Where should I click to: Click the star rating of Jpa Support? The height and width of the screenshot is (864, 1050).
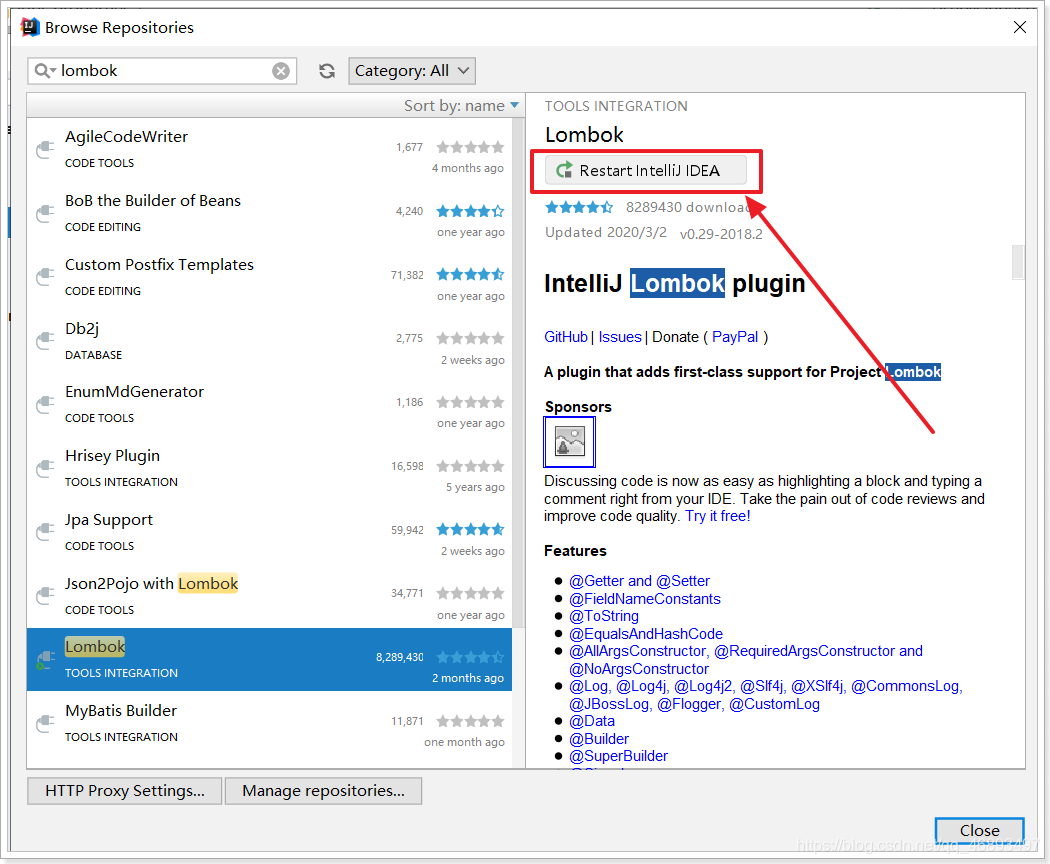pyautogui.click(x=470, y=530)
